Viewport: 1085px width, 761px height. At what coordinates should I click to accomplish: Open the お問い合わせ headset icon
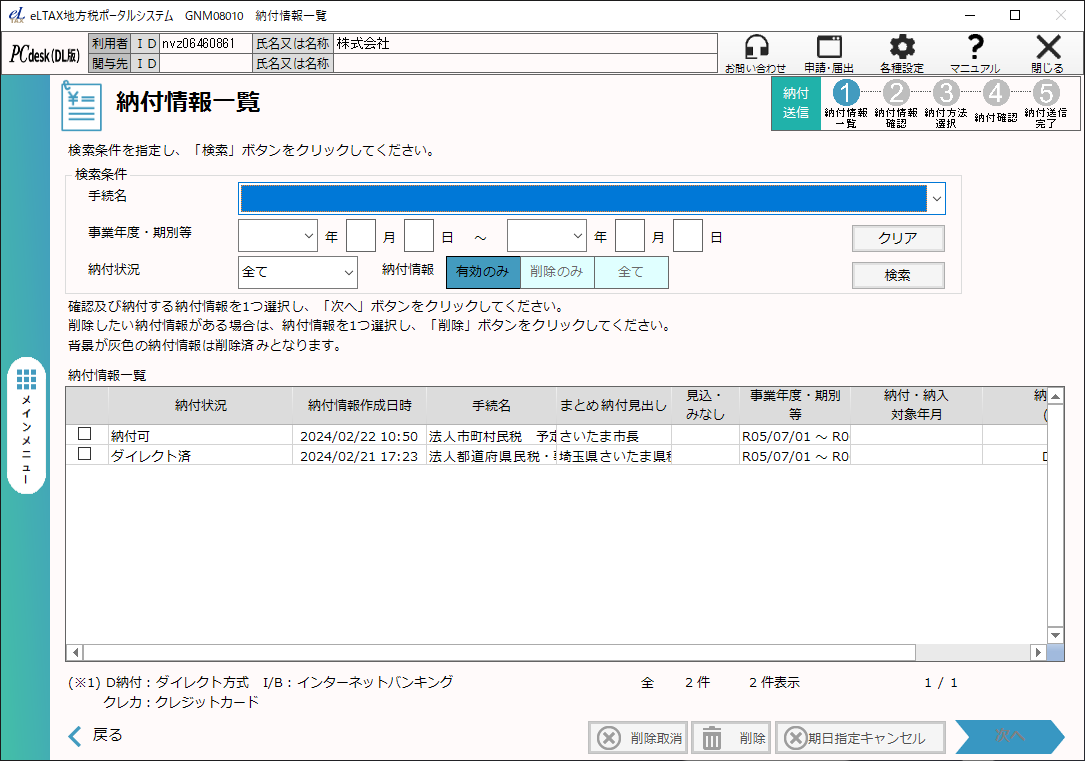[x=756, y=53]
